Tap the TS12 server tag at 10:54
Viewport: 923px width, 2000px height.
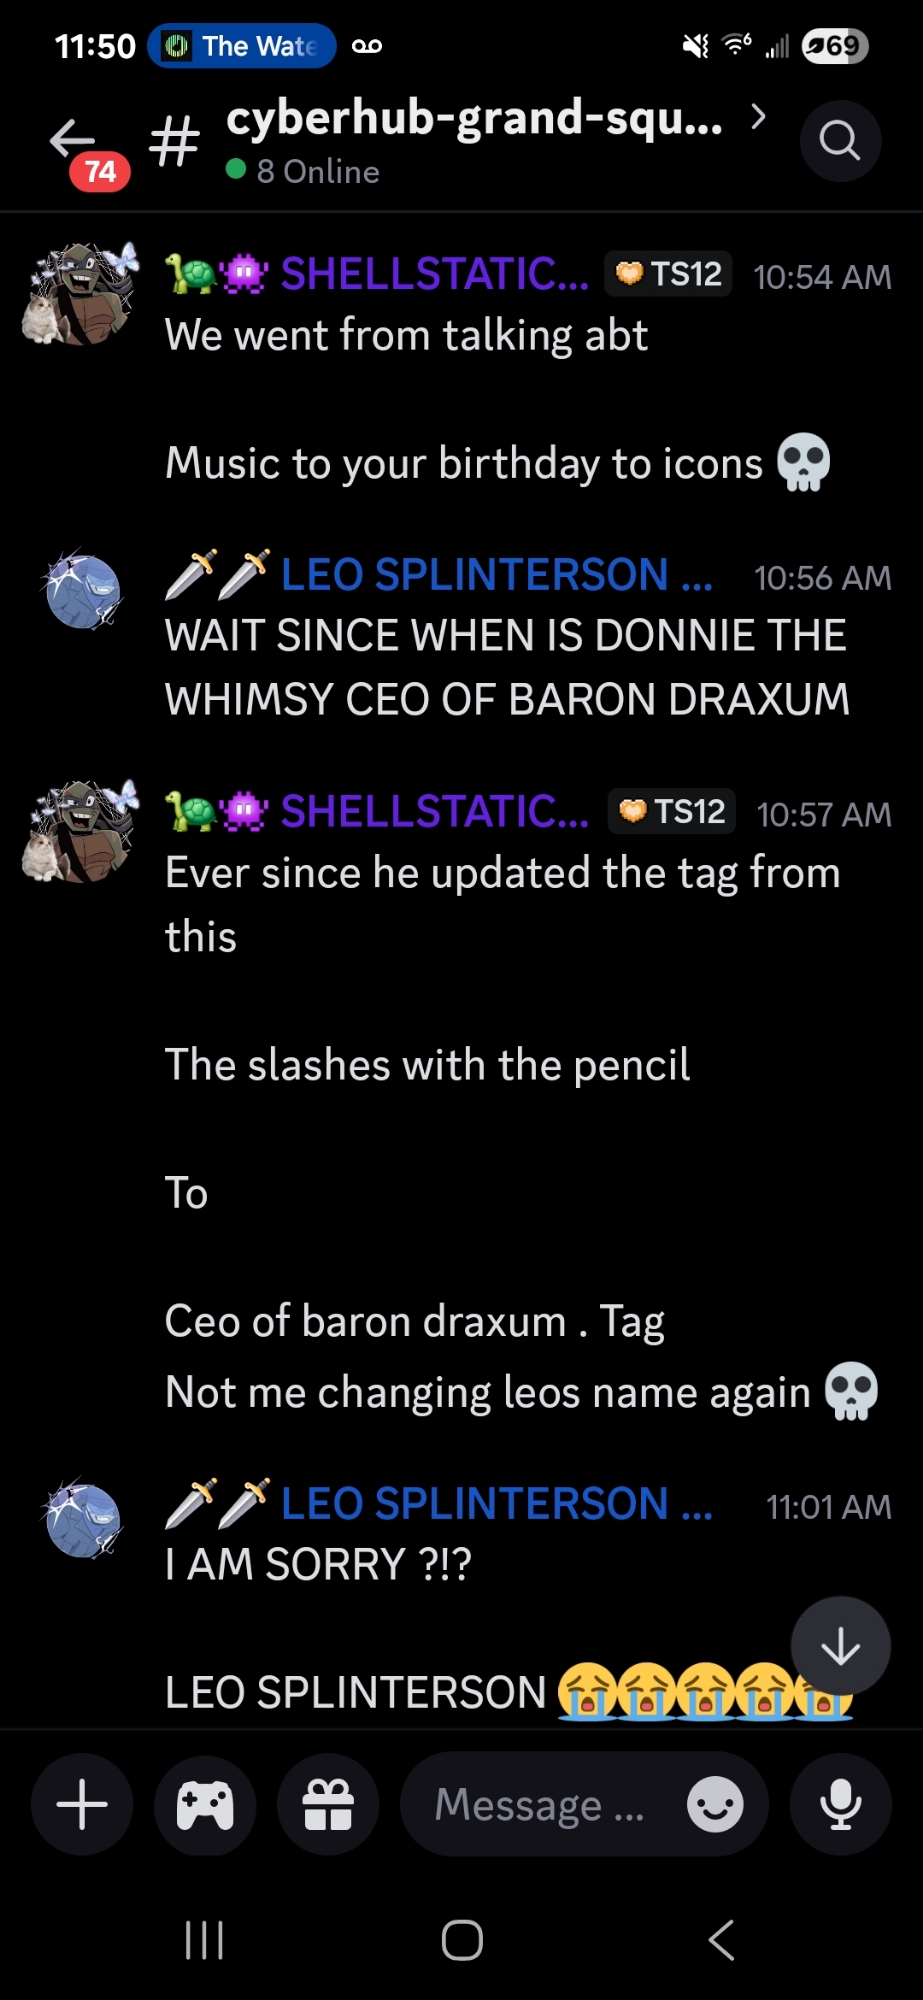point(668,274)
